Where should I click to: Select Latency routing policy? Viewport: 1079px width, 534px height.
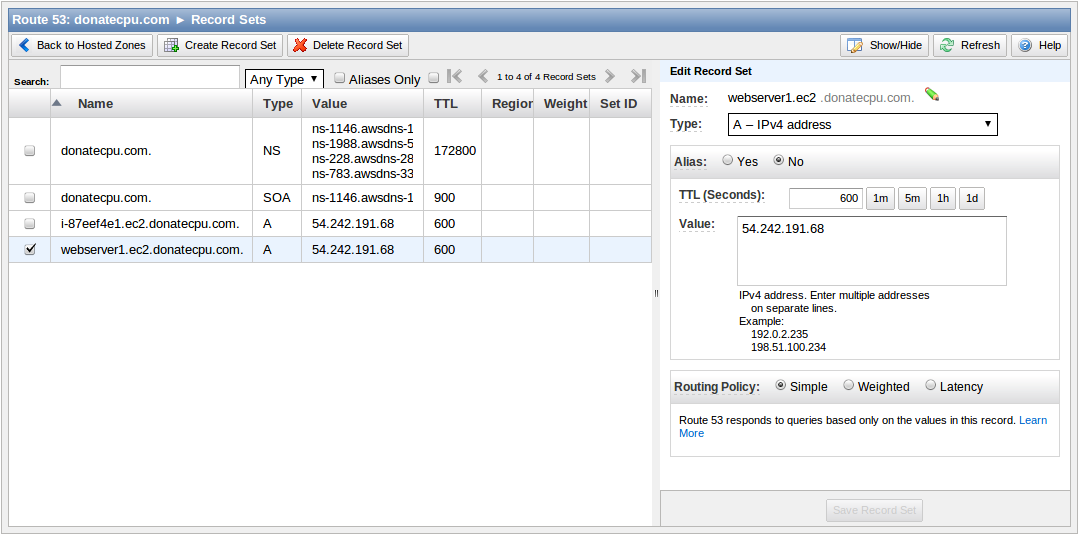930,385
